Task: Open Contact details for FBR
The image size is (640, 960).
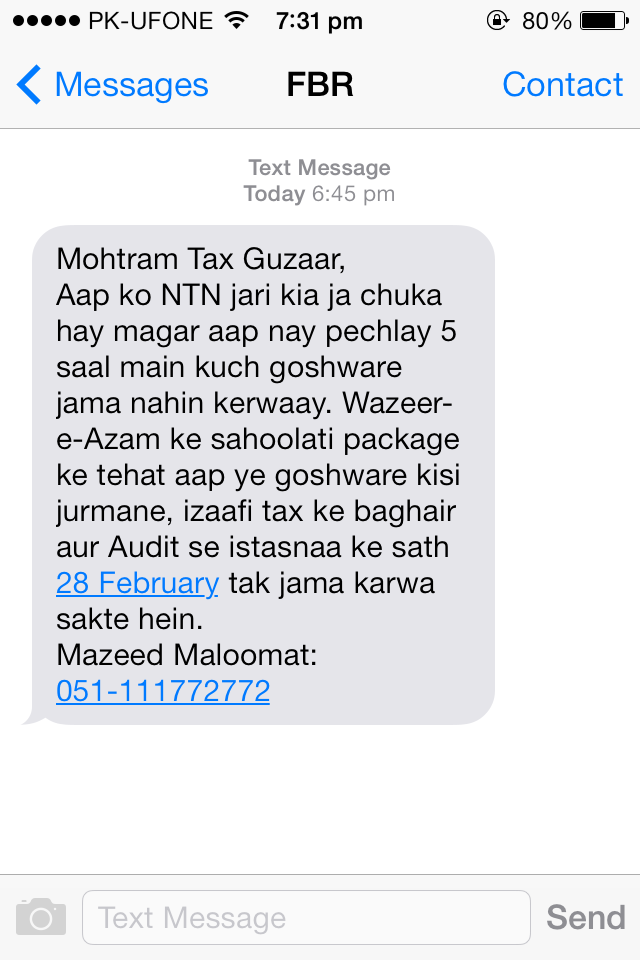Action: pos(562,84)
